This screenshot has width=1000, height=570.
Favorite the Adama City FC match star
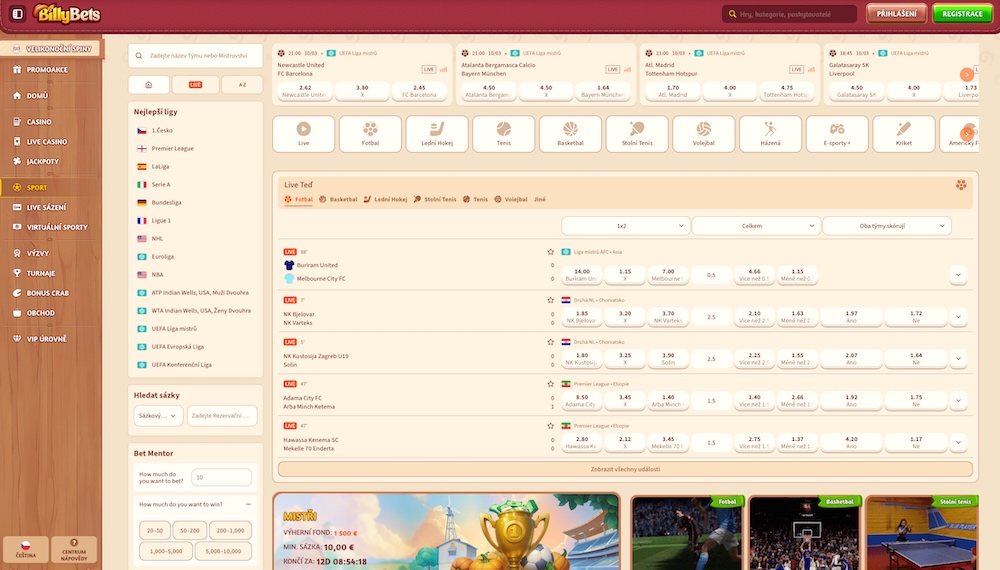(550, 384)
